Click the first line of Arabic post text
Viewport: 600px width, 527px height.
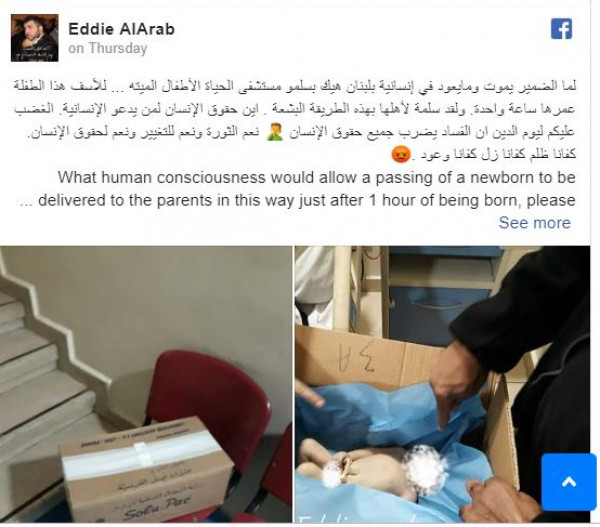tap(294, 86)
